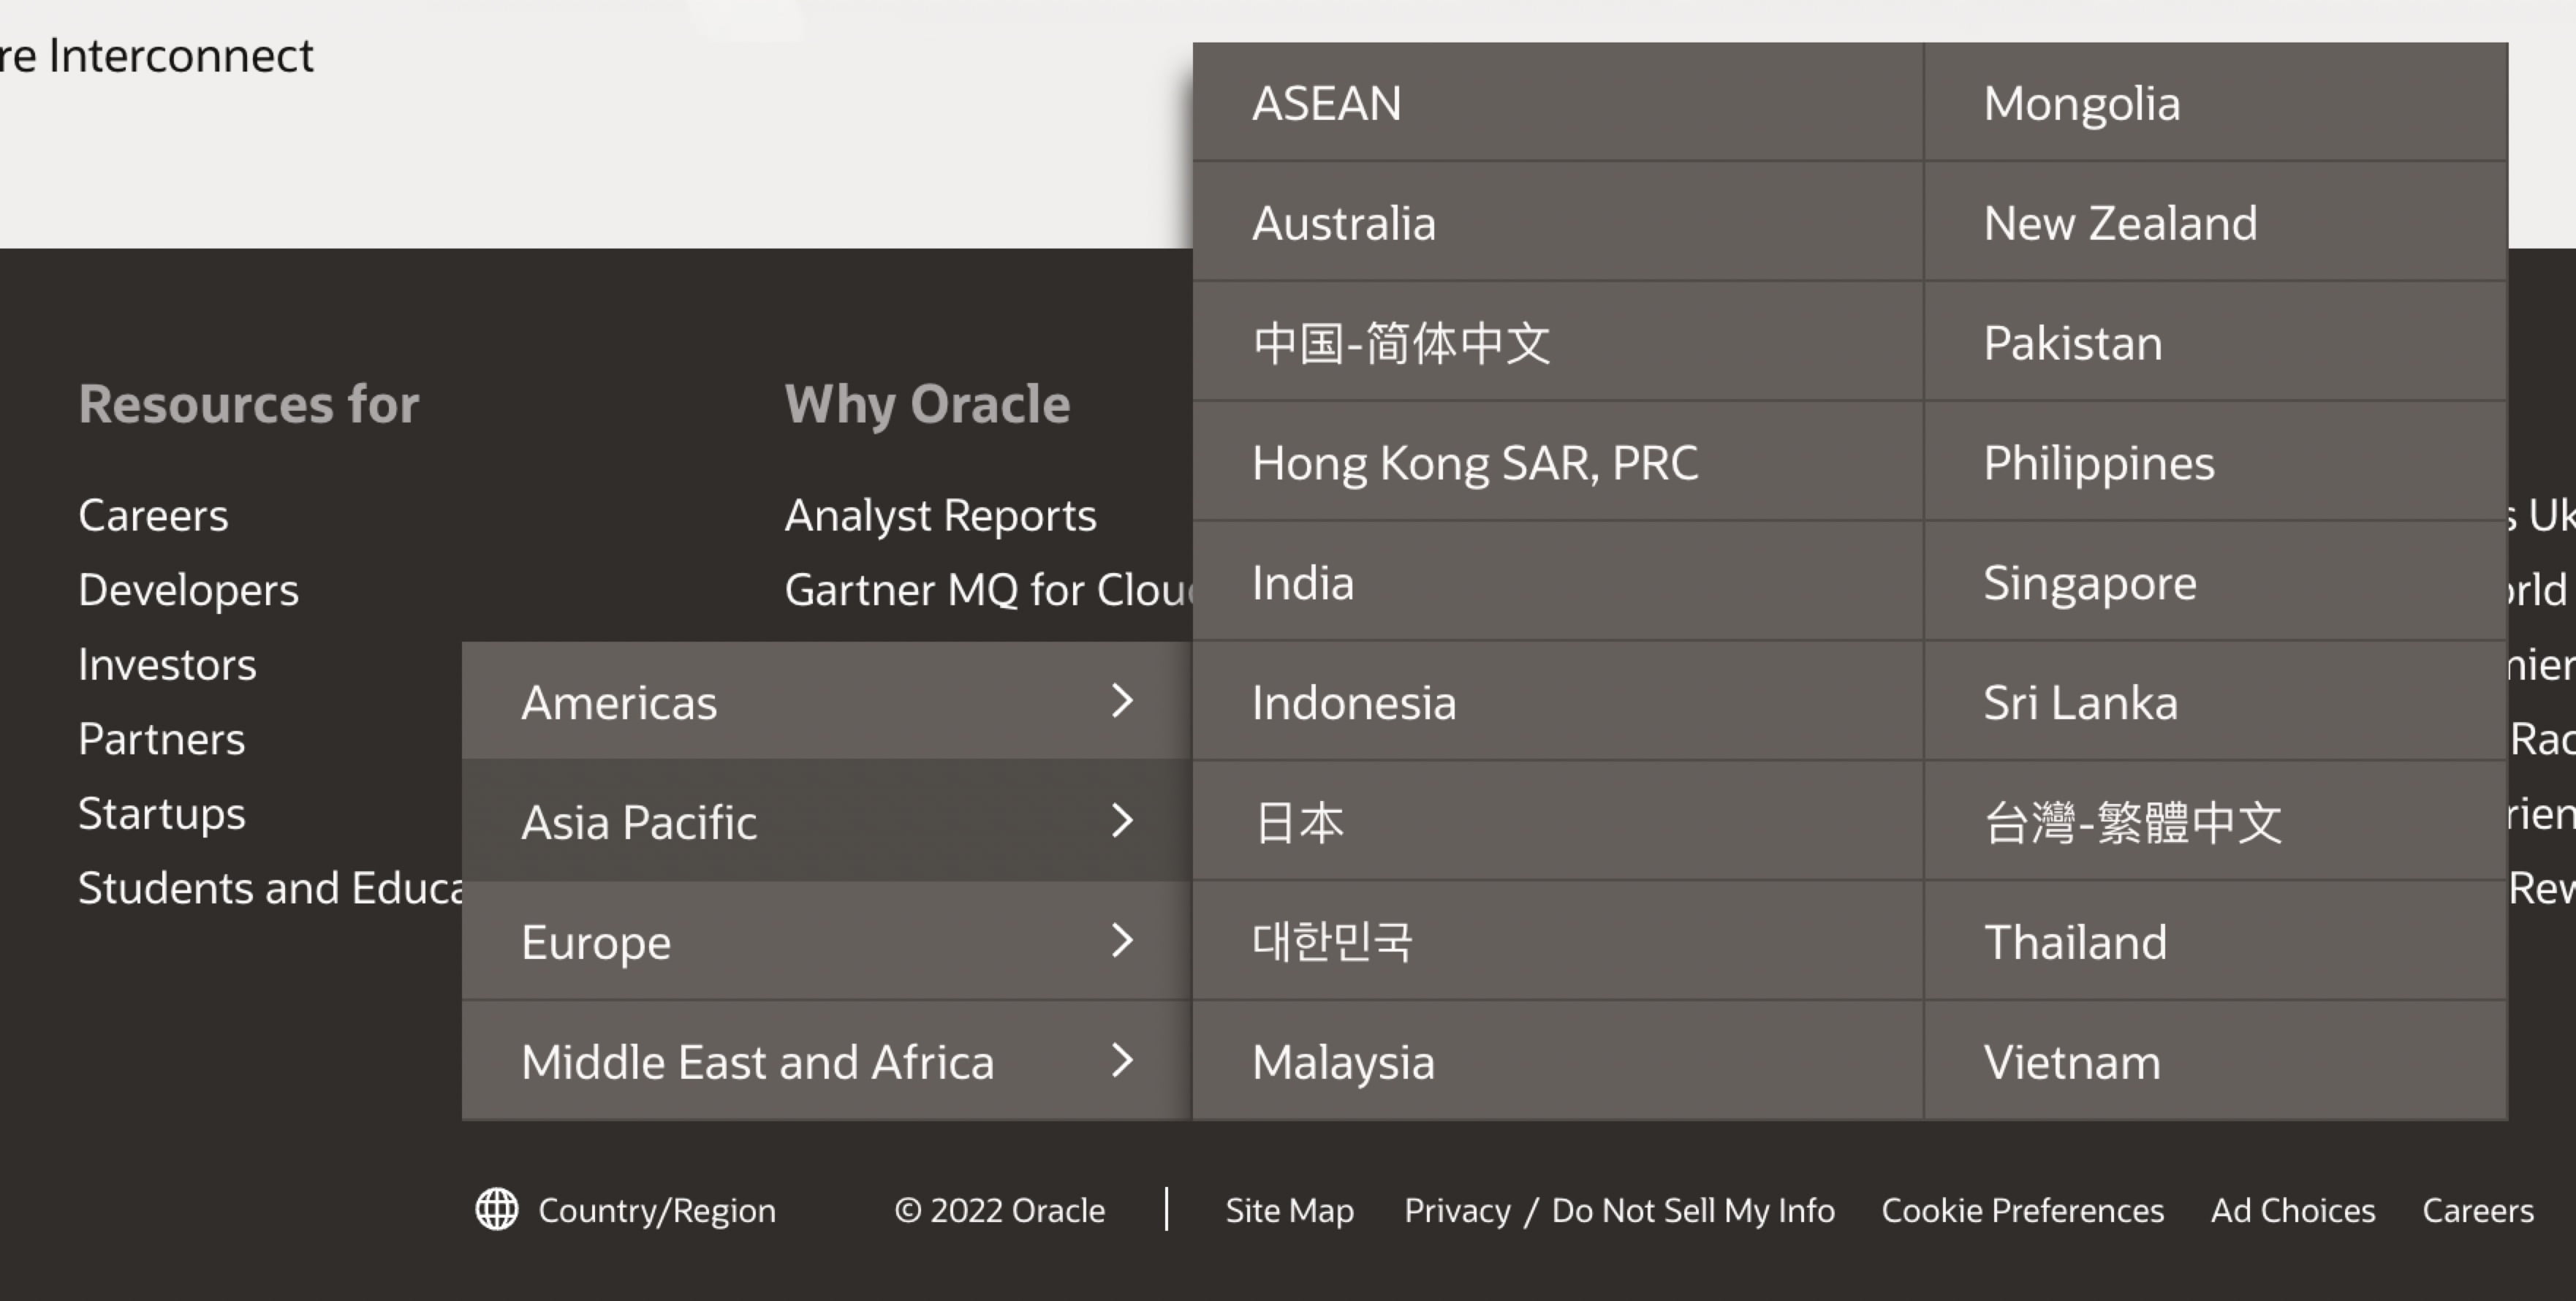Screen dimensions: 2576x1301
Task: Click the globe Country/Region icon
Action: coord(497,1210)
